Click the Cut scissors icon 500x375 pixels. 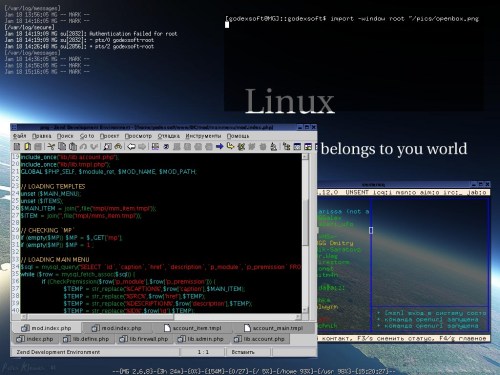(51, 147)
